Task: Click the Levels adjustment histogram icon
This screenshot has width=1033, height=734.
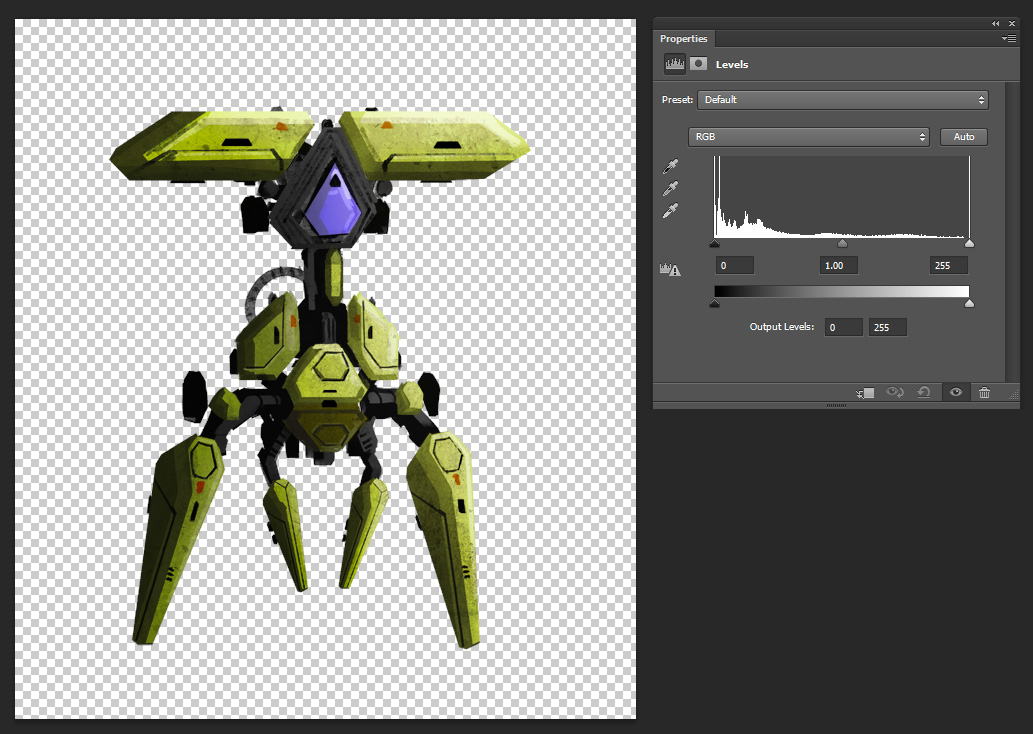Action: [675, 64]
